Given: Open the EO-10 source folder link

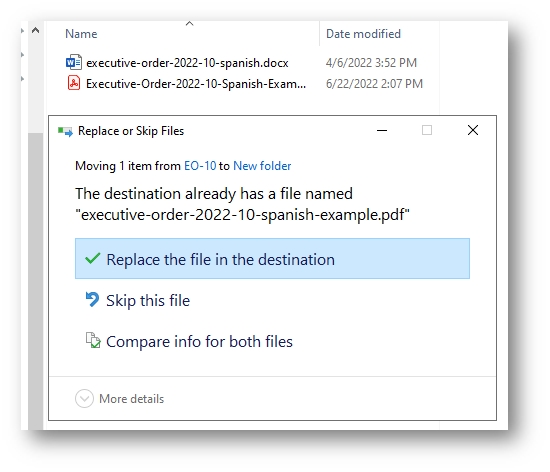Looking at the screenshot, I should click(x=200, y=166).
